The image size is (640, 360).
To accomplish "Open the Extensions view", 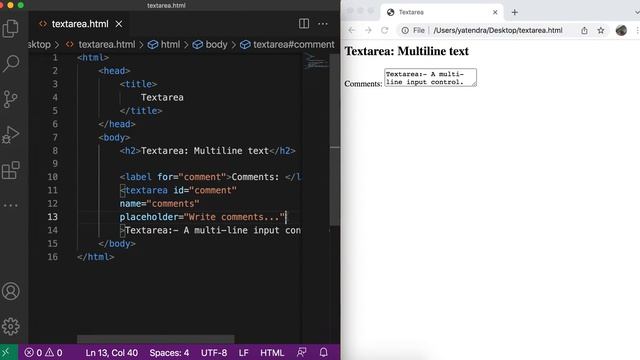I will (x=11, y=170).
